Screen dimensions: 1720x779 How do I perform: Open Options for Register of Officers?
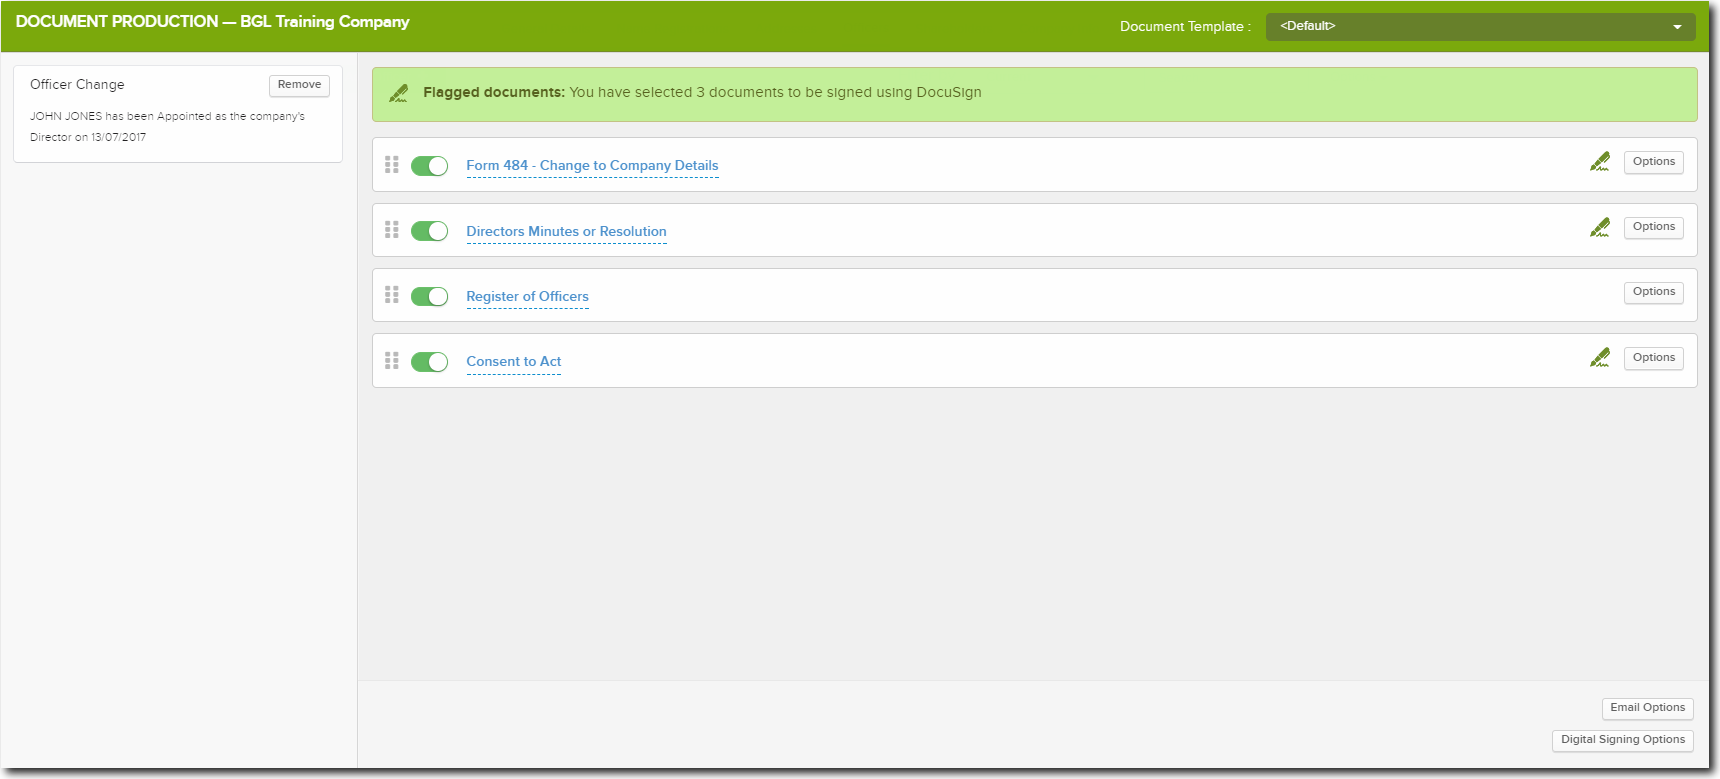tap(1654, 292)
